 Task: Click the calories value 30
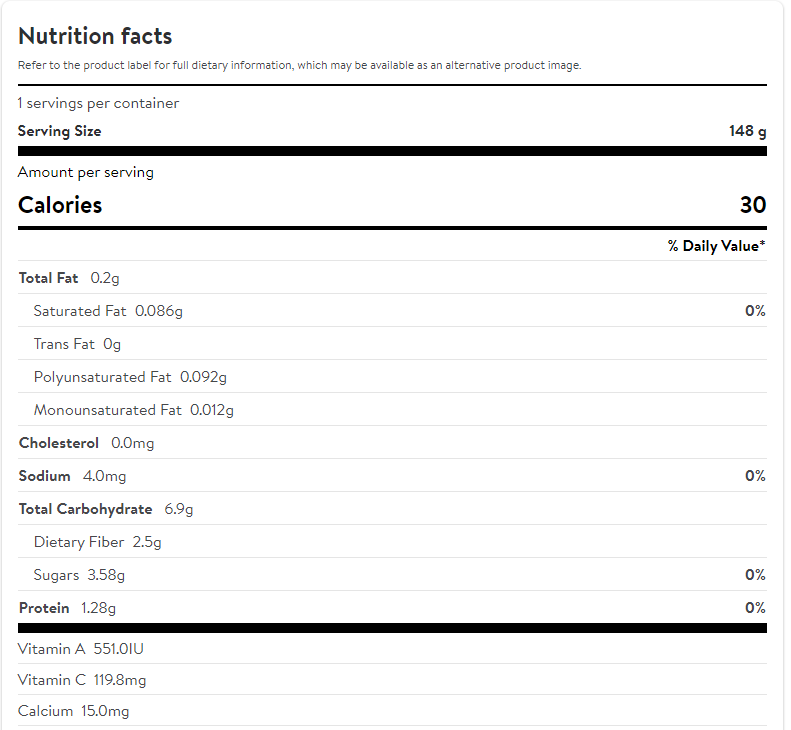(752, 205)
